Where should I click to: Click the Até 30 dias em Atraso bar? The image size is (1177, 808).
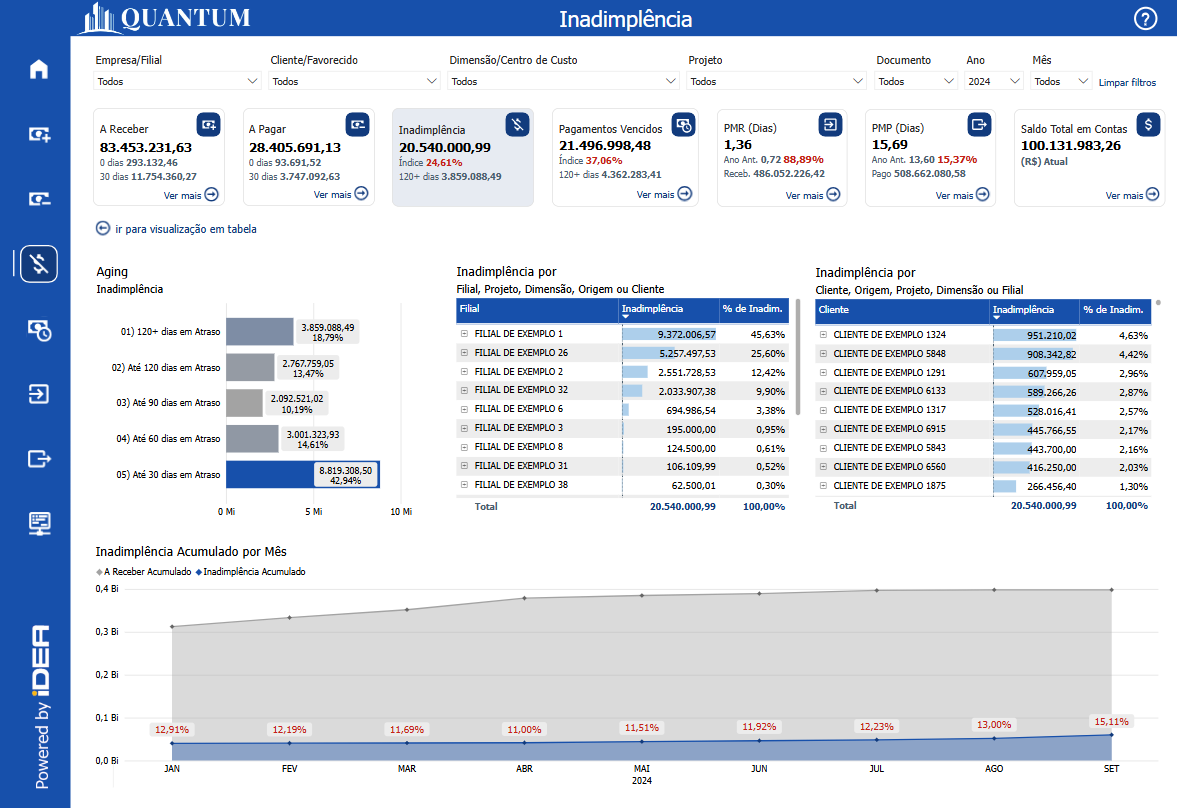tap(302, 474)
